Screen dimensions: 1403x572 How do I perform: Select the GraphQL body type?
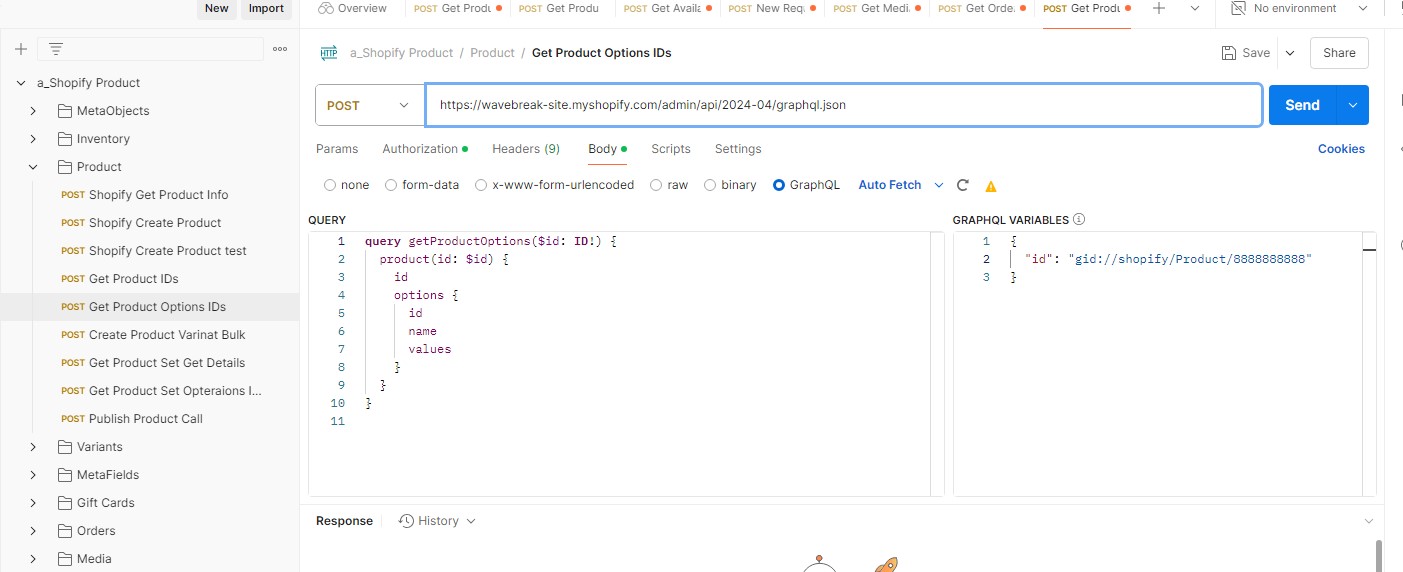click(x=779, y=185)
